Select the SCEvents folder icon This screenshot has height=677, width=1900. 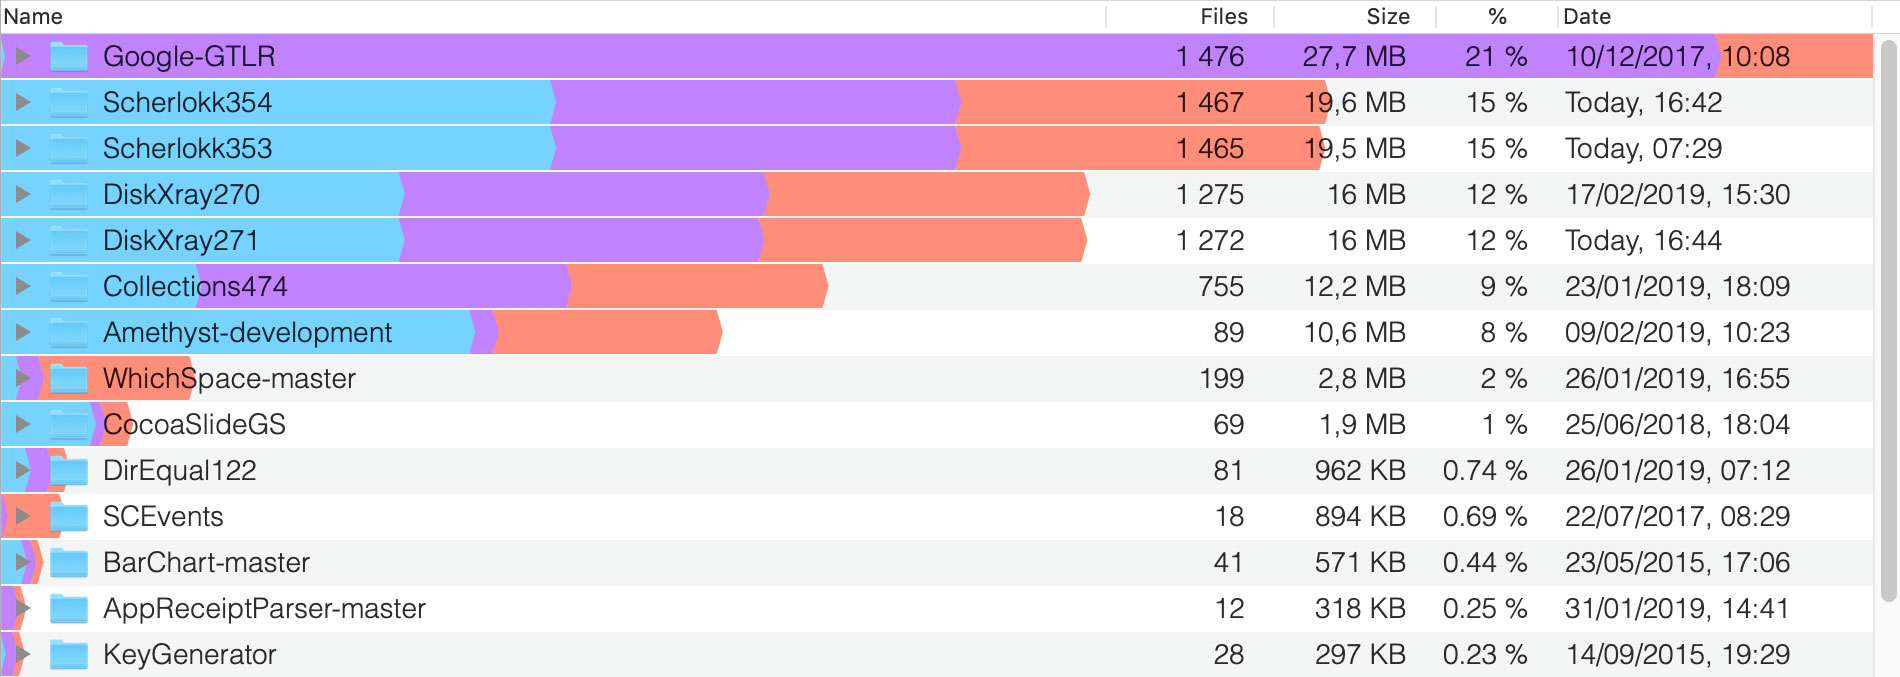pos(69,517)
